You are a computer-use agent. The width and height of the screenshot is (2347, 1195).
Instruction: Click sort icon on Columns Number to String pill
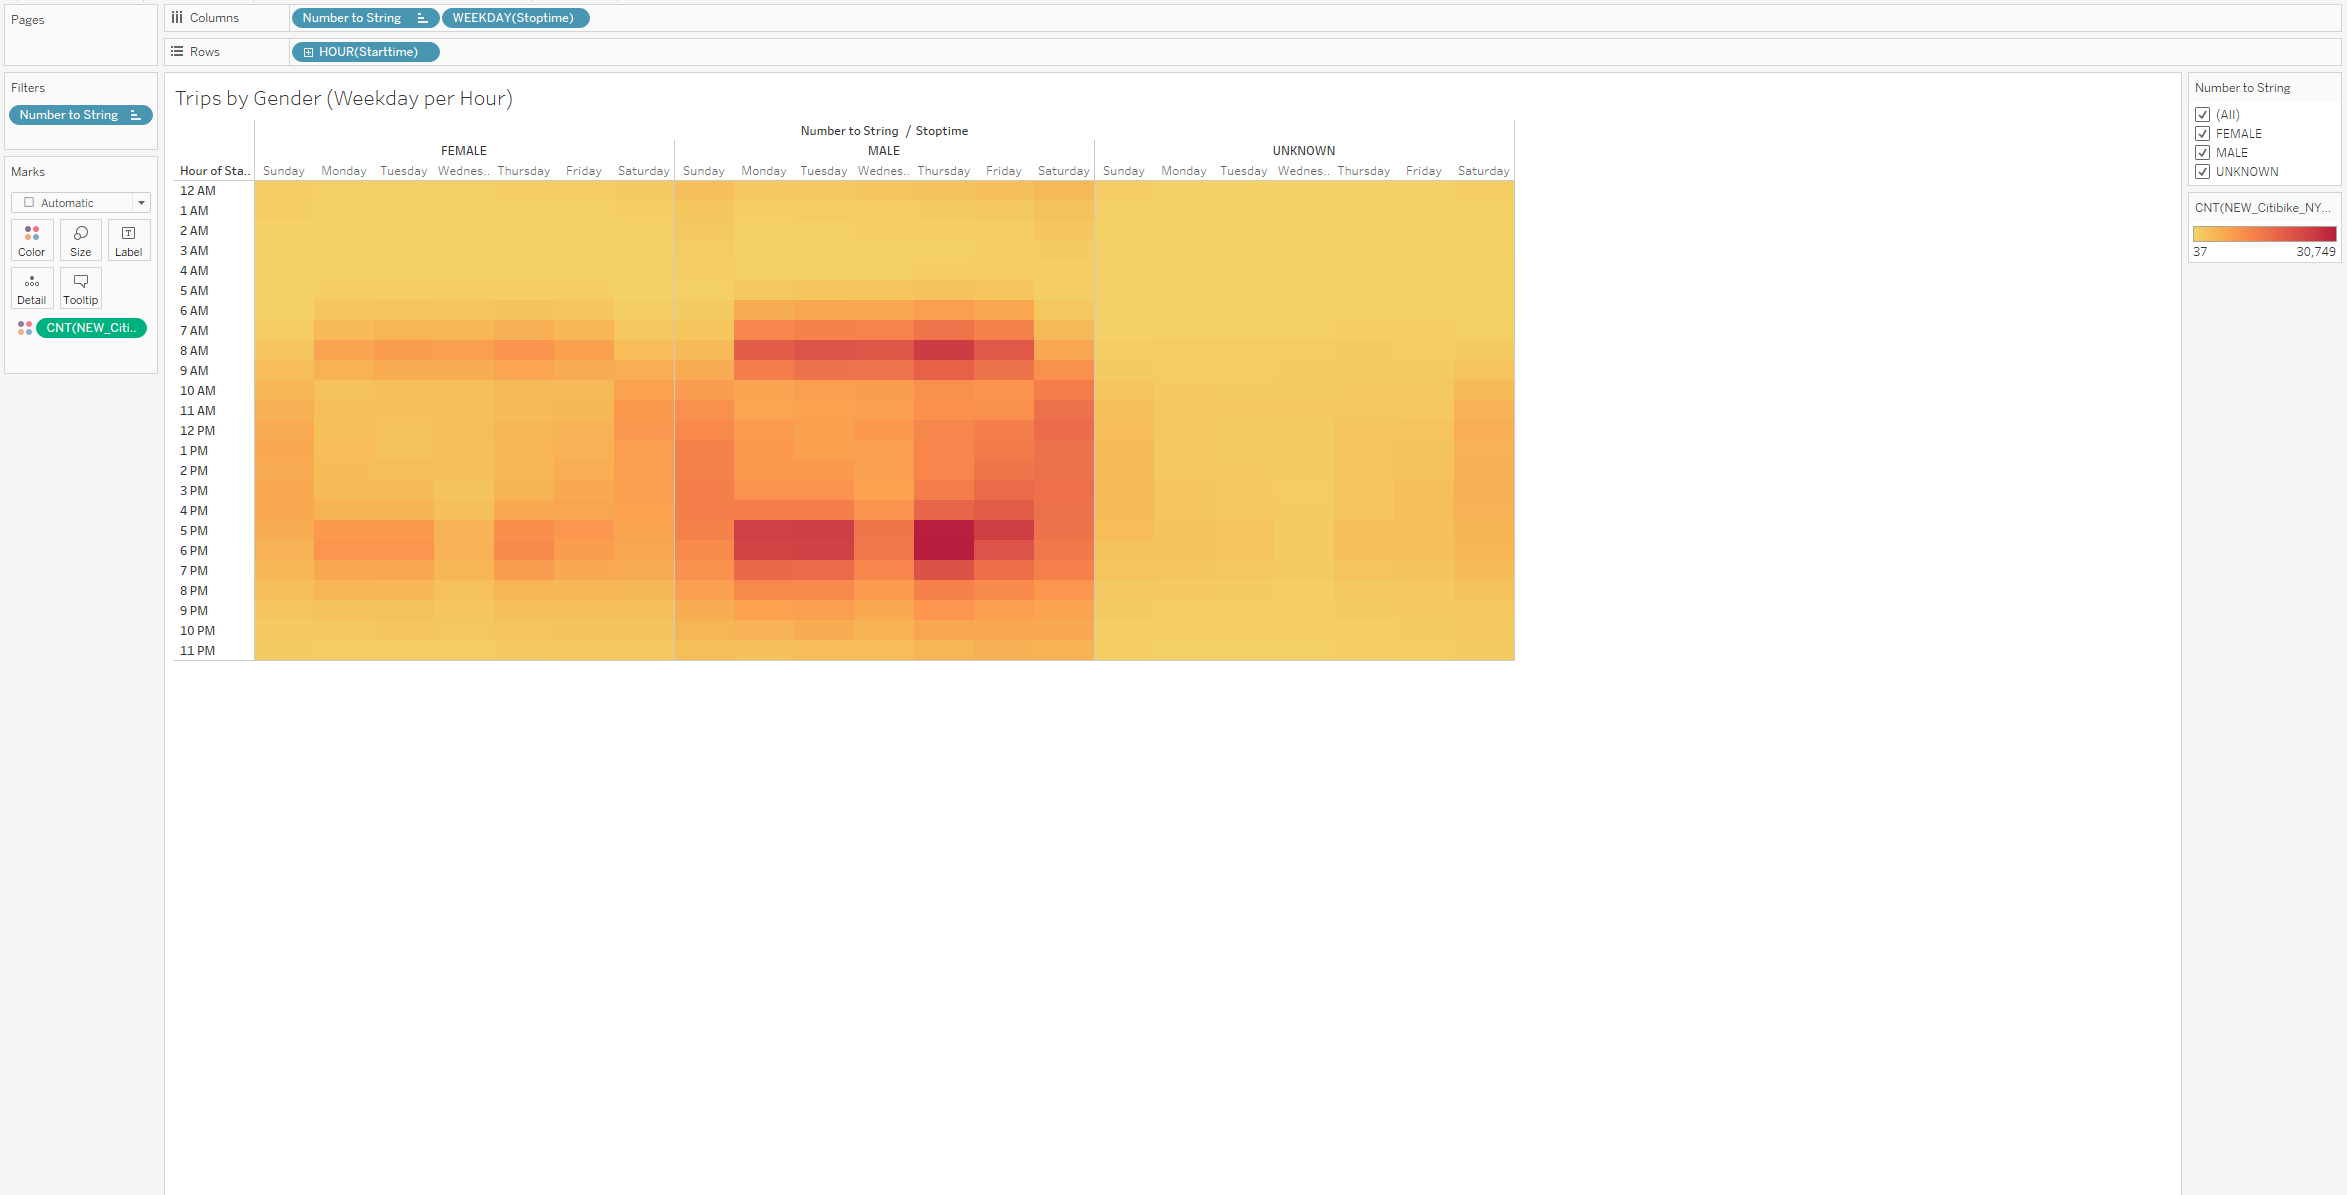coord(422,18)
